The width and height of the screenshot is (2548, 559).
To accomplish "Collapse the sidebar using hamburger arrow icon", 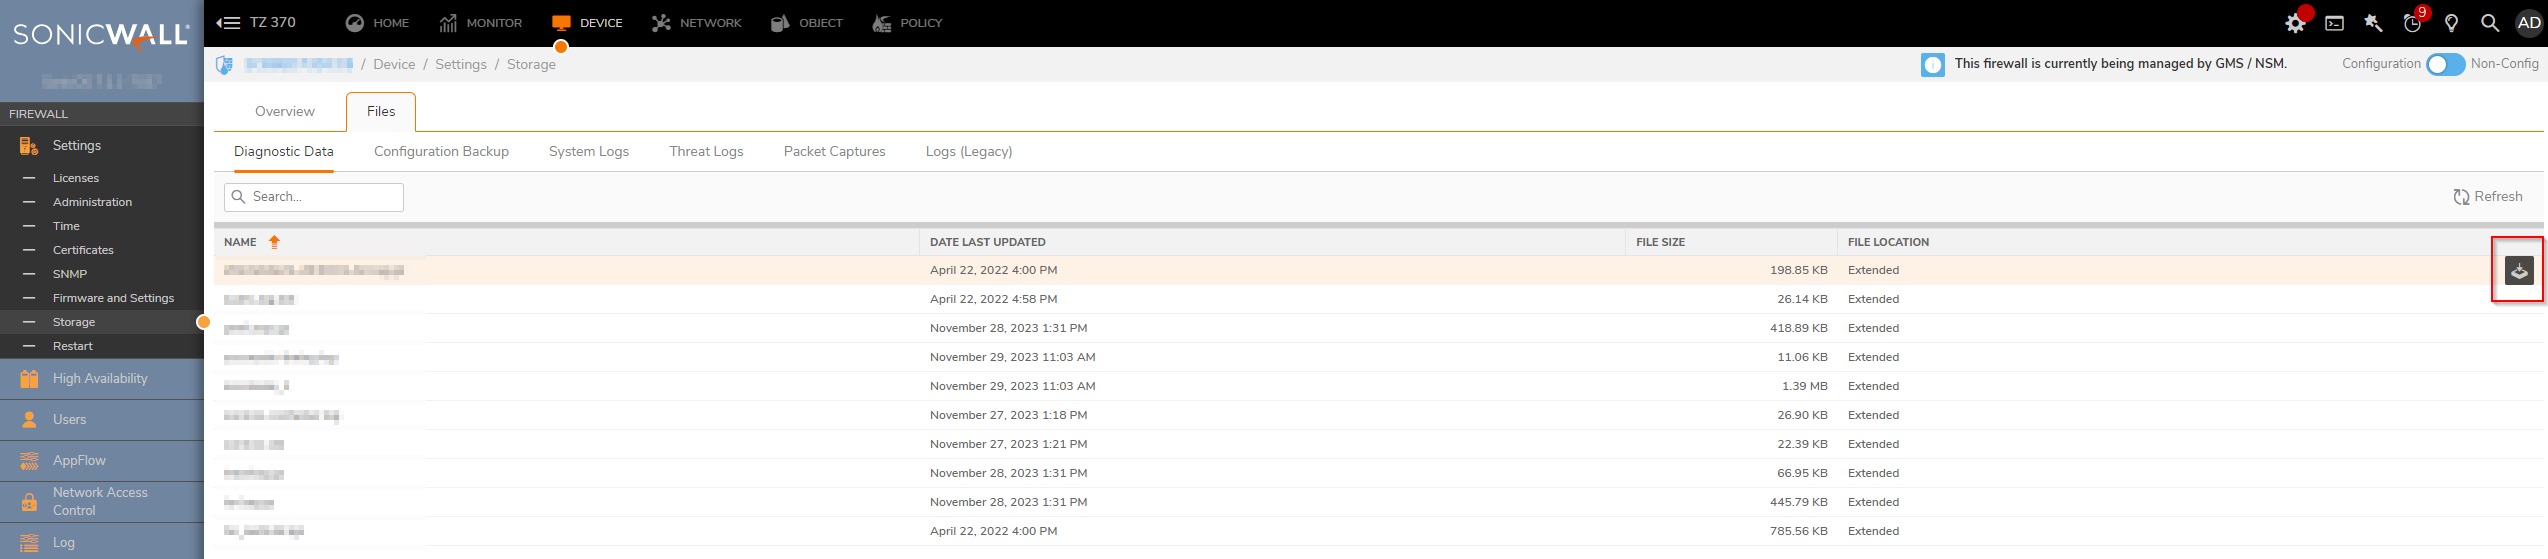I will [x=228, y=23].
